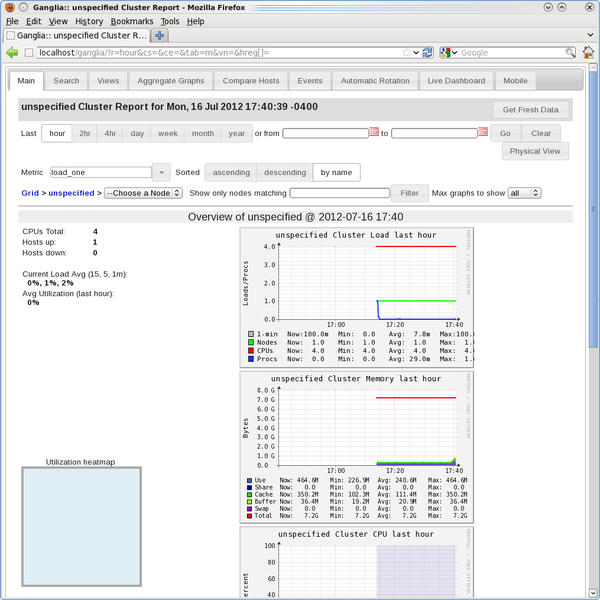Open the Help menu

(x=195, y=21)
